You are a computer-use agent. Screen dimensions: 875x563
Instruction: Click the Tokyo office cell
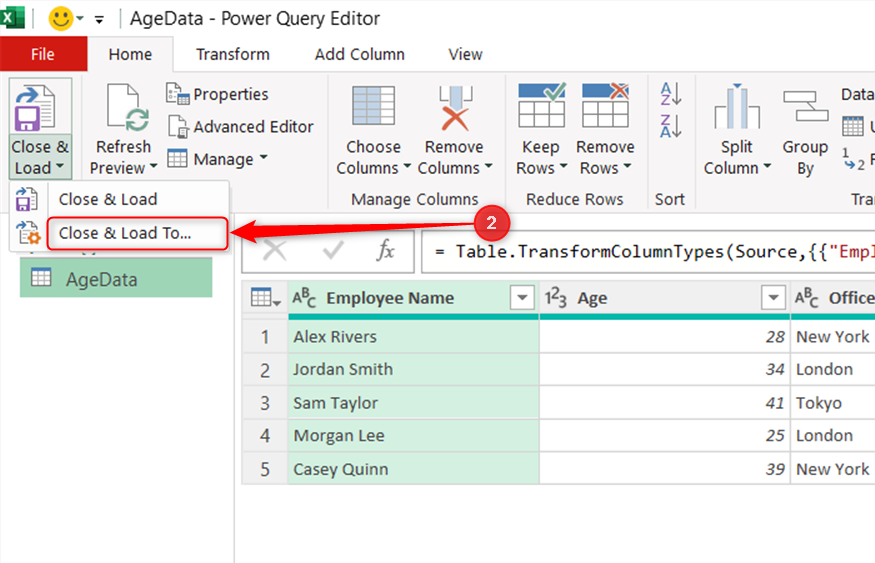(x=833, y=403)
